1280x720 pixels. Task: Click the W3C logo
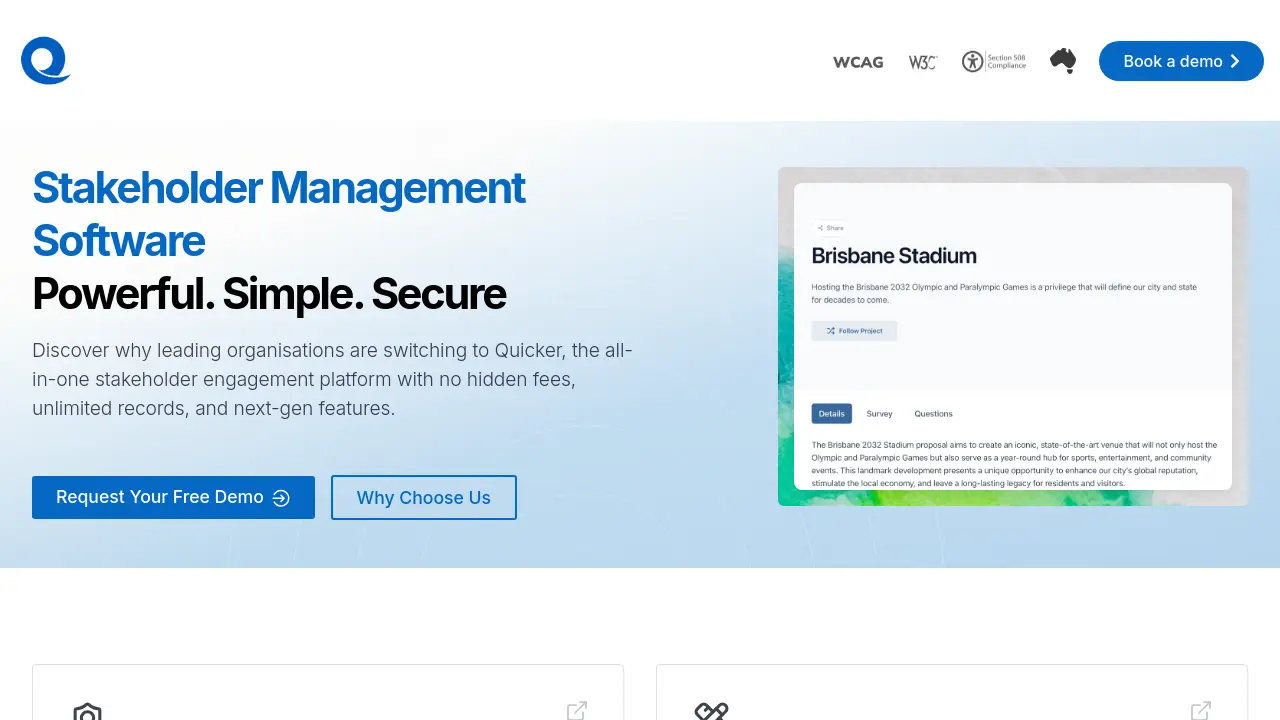coord(923,62)
